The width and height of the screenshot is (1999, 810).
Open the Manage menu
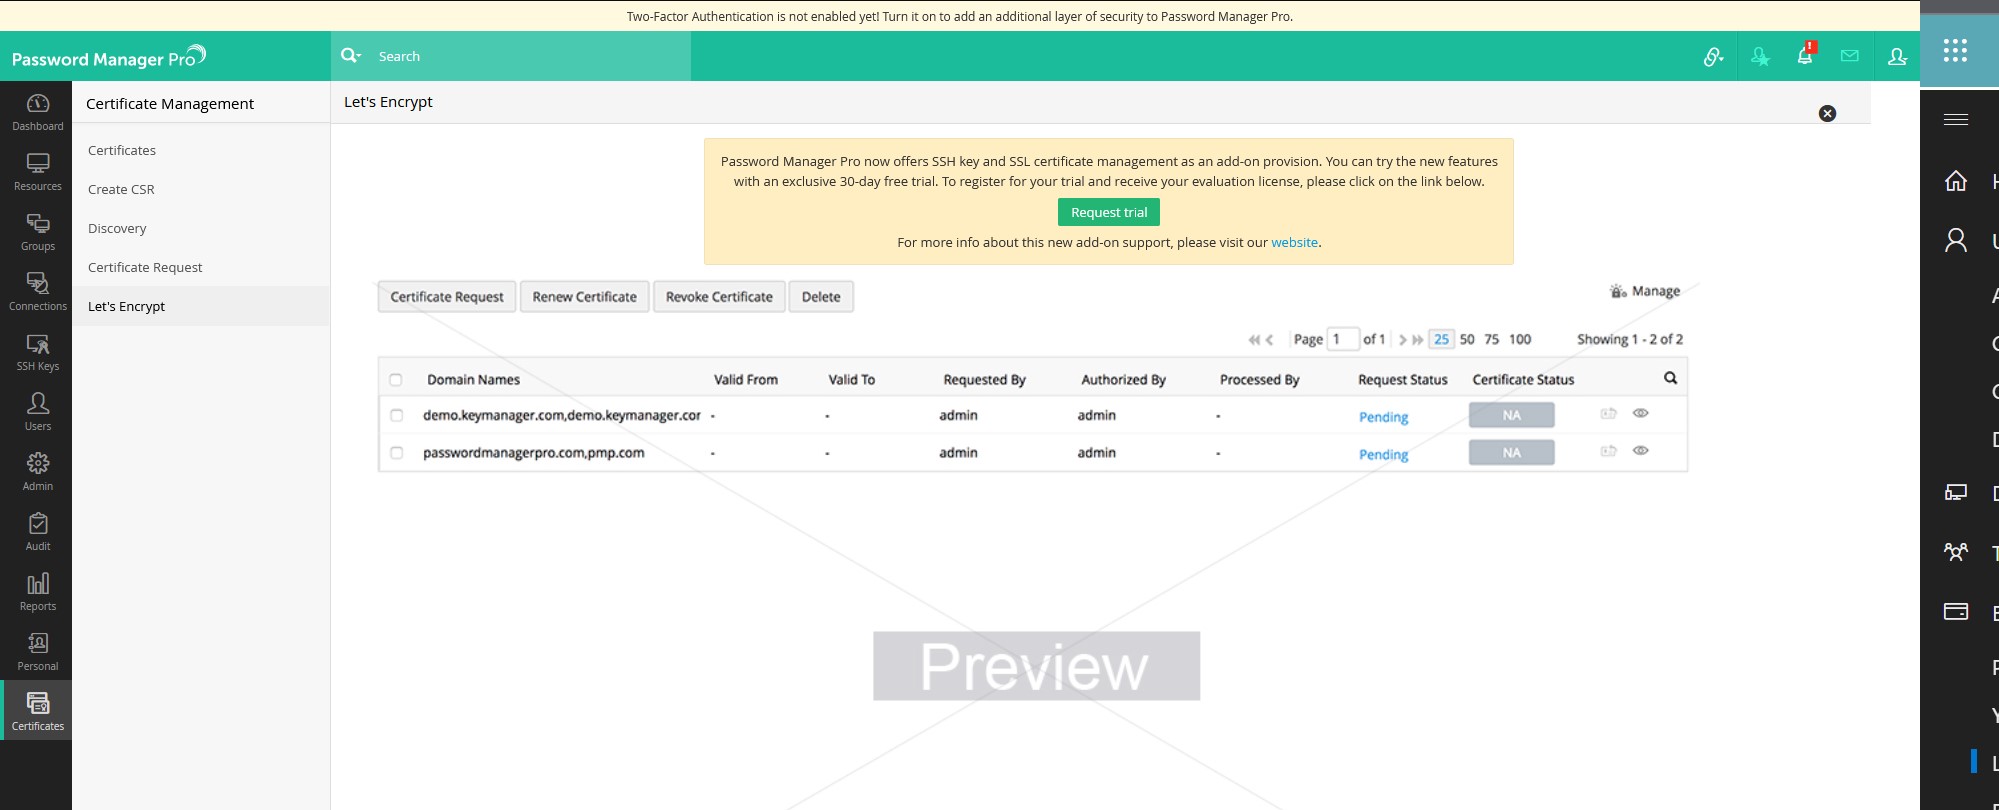[1645, 291]
